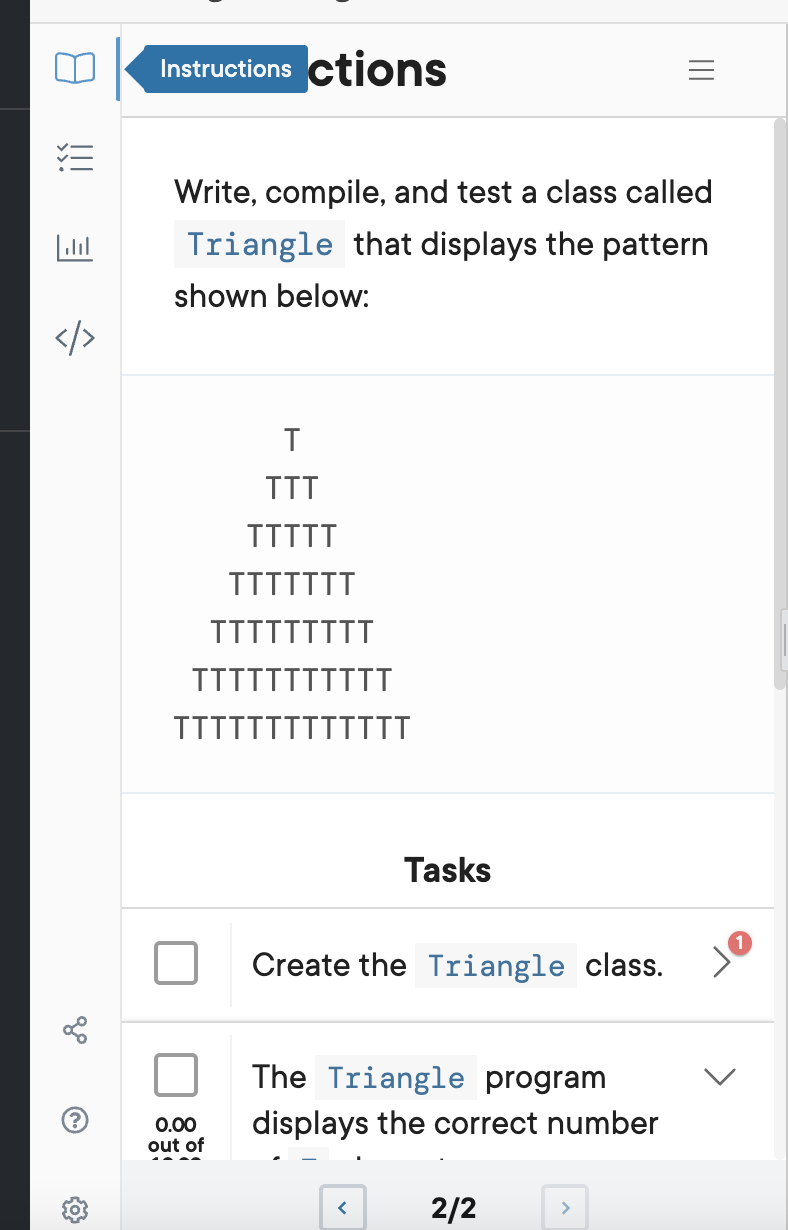This screenshot has width=788, height=1230.
Task: Select the code editor </> icon
Action: click(74, 337)
